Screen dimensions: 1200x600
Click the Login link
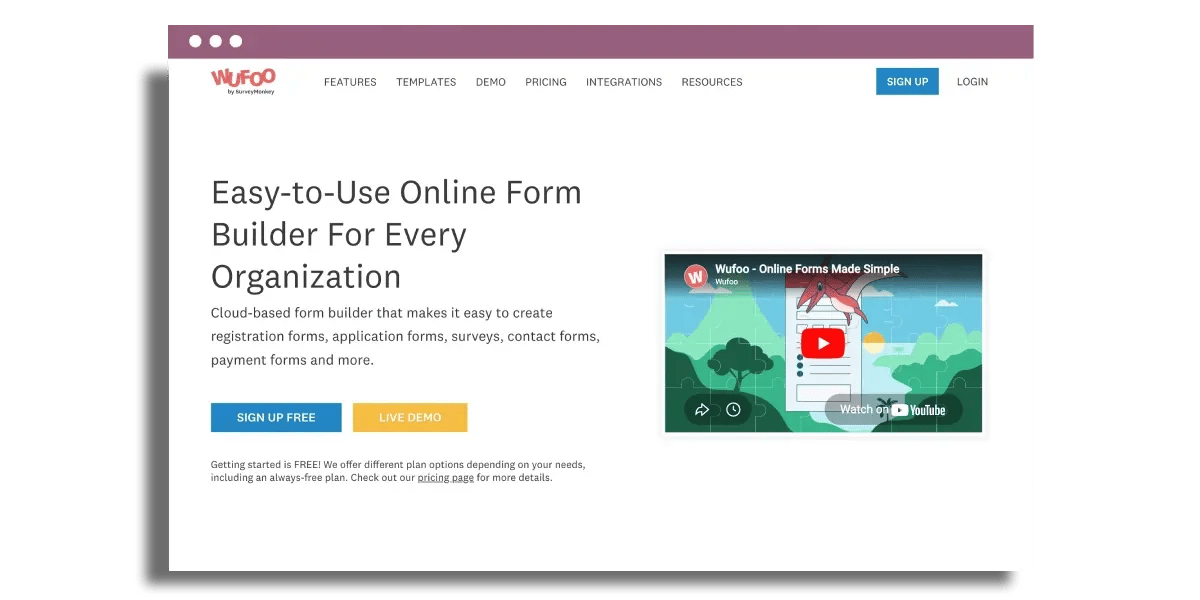(x=972, y=82)
